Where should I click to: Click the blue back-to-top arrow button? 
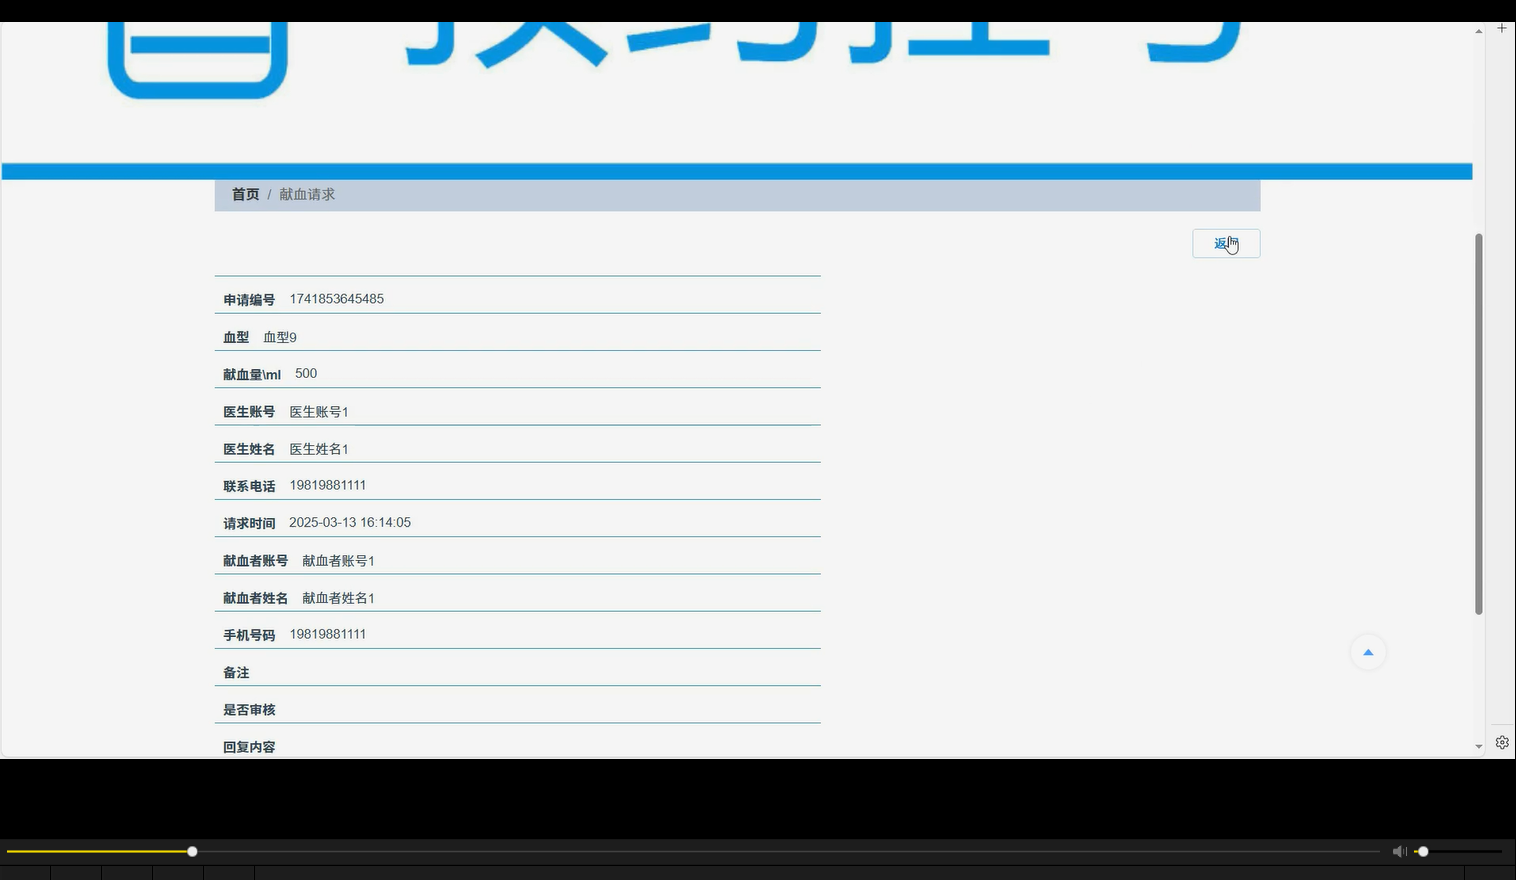pyautogui.click(x=1368, y=652)
